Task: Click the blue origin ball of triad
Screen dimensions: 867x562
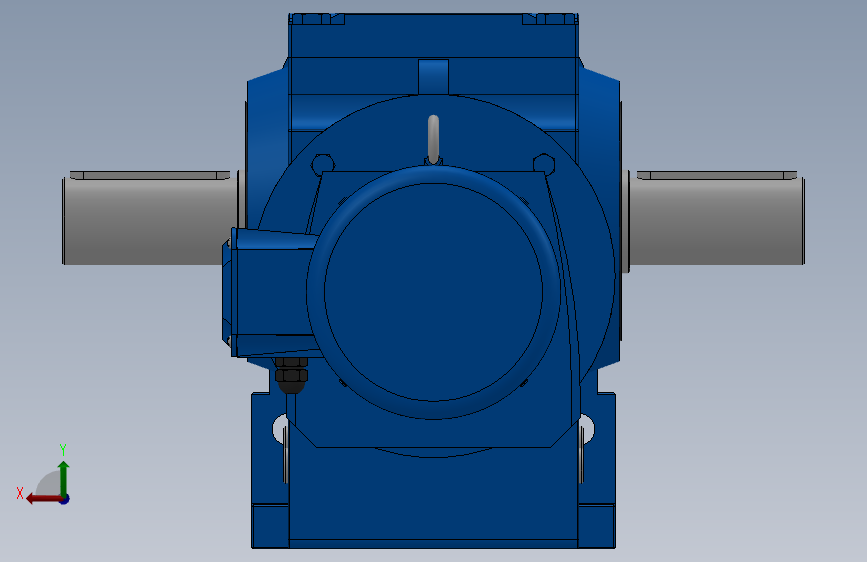Action: 64,499
